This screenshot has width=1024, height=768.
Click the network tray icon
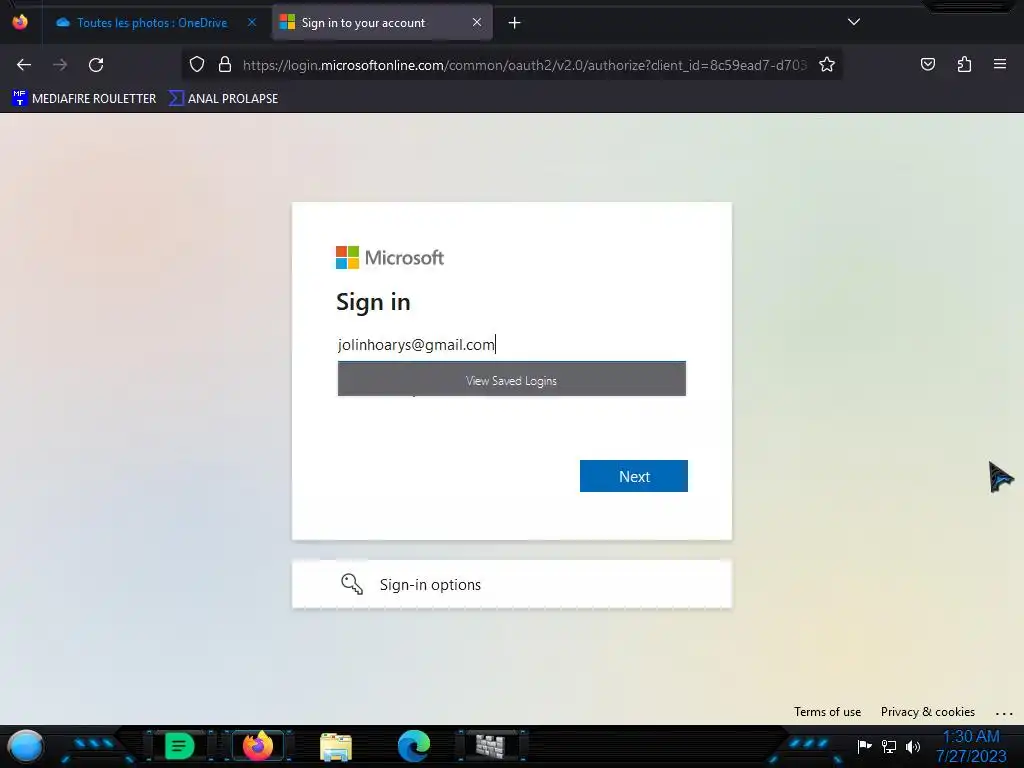pyautogui.click(x=889, y=746)
